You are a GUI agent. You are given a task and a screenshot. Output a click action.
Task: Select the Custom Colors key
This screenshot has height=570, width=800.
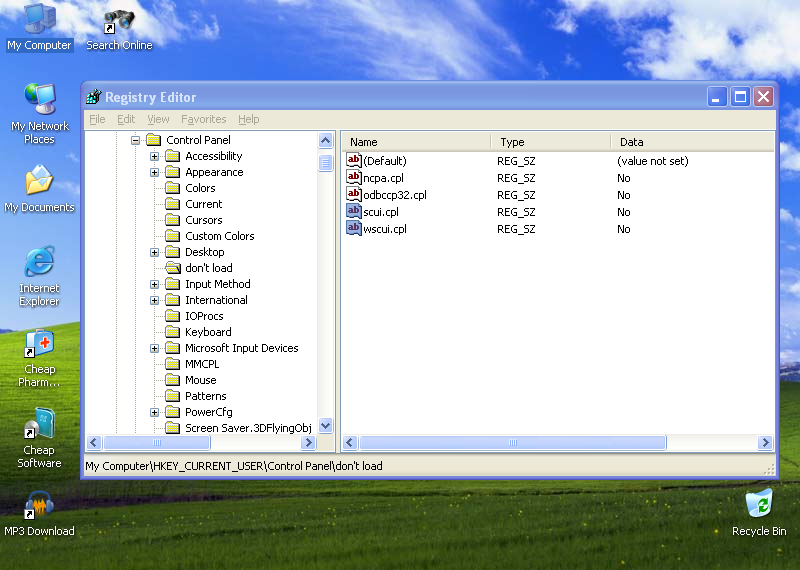pyautogui.click(x=219, y=236)
